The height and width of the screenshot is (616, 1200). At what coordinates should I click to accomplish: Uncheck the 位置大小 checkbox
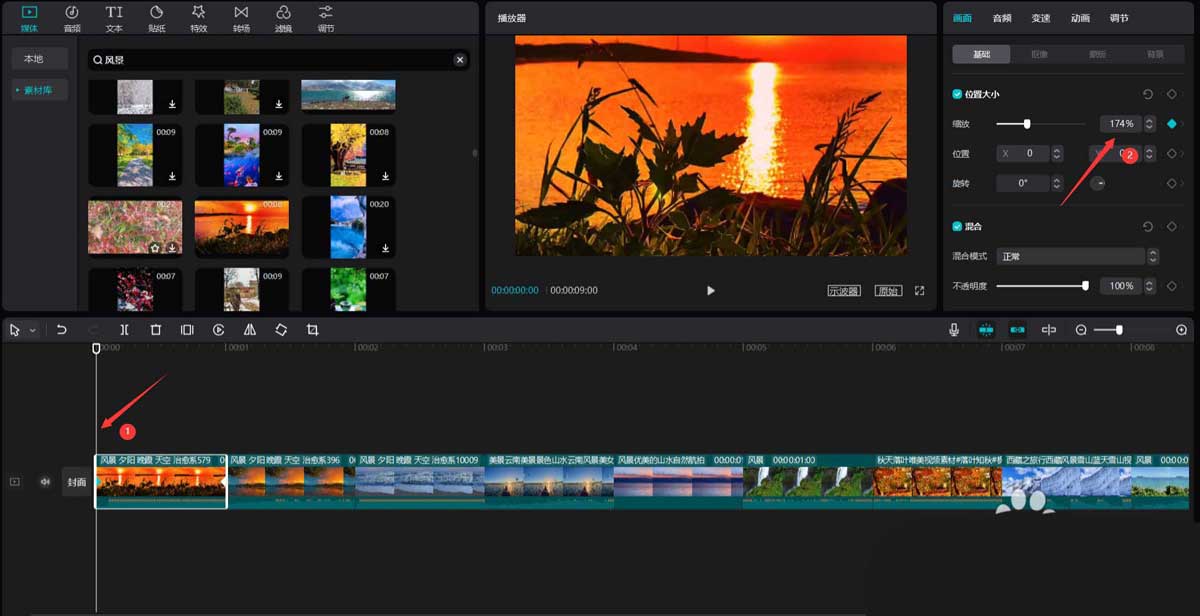(x=957, y=94)
